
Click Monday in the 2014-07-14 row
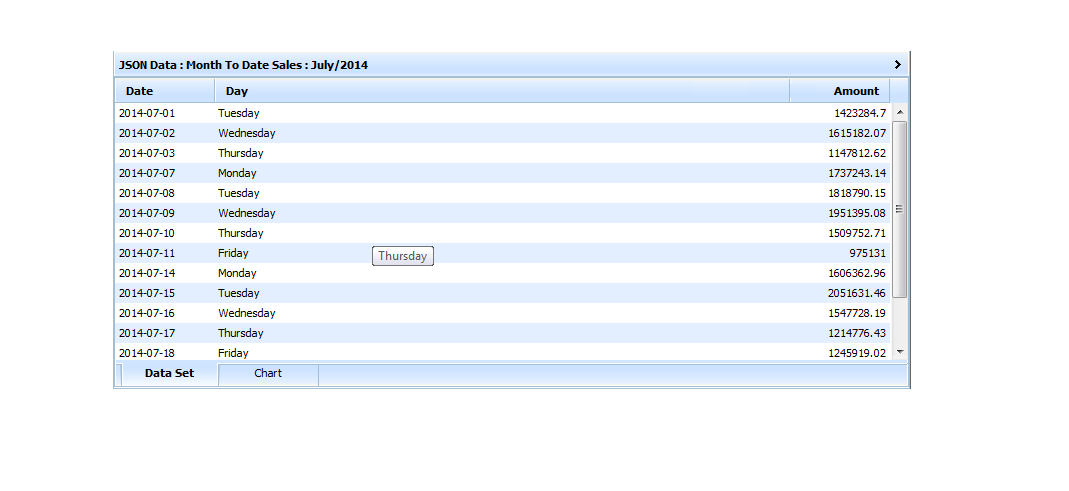[x=237, y=273]
